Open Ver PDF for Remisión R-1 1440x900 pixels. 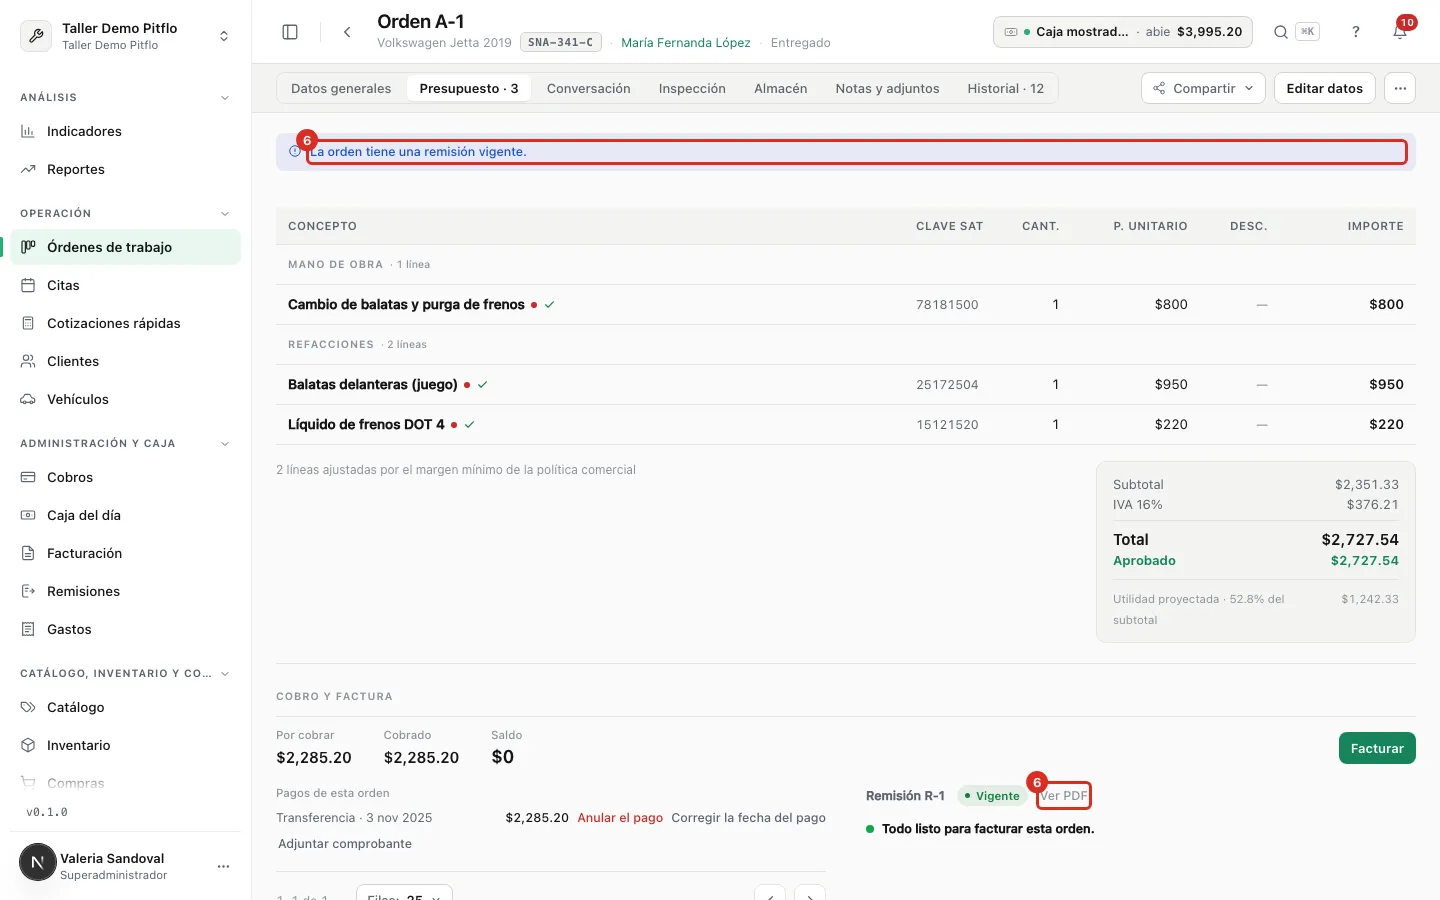click(1064, 796)
